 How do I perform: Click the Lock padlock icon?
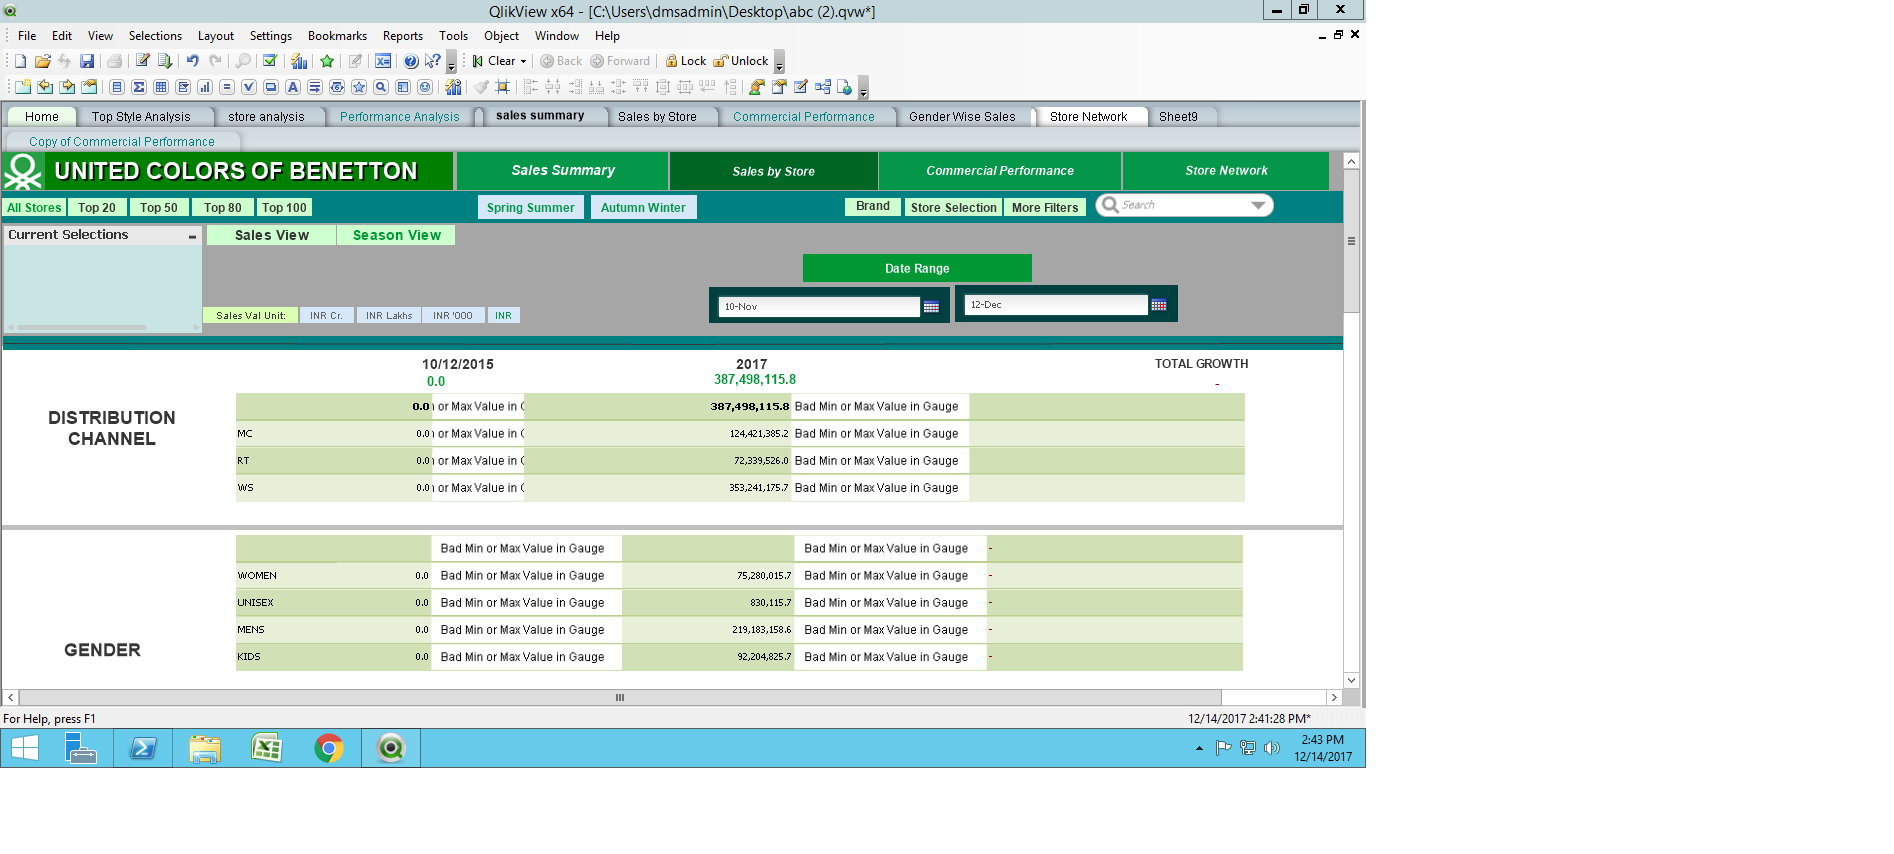pyautogui.click(x=671, y=61)
